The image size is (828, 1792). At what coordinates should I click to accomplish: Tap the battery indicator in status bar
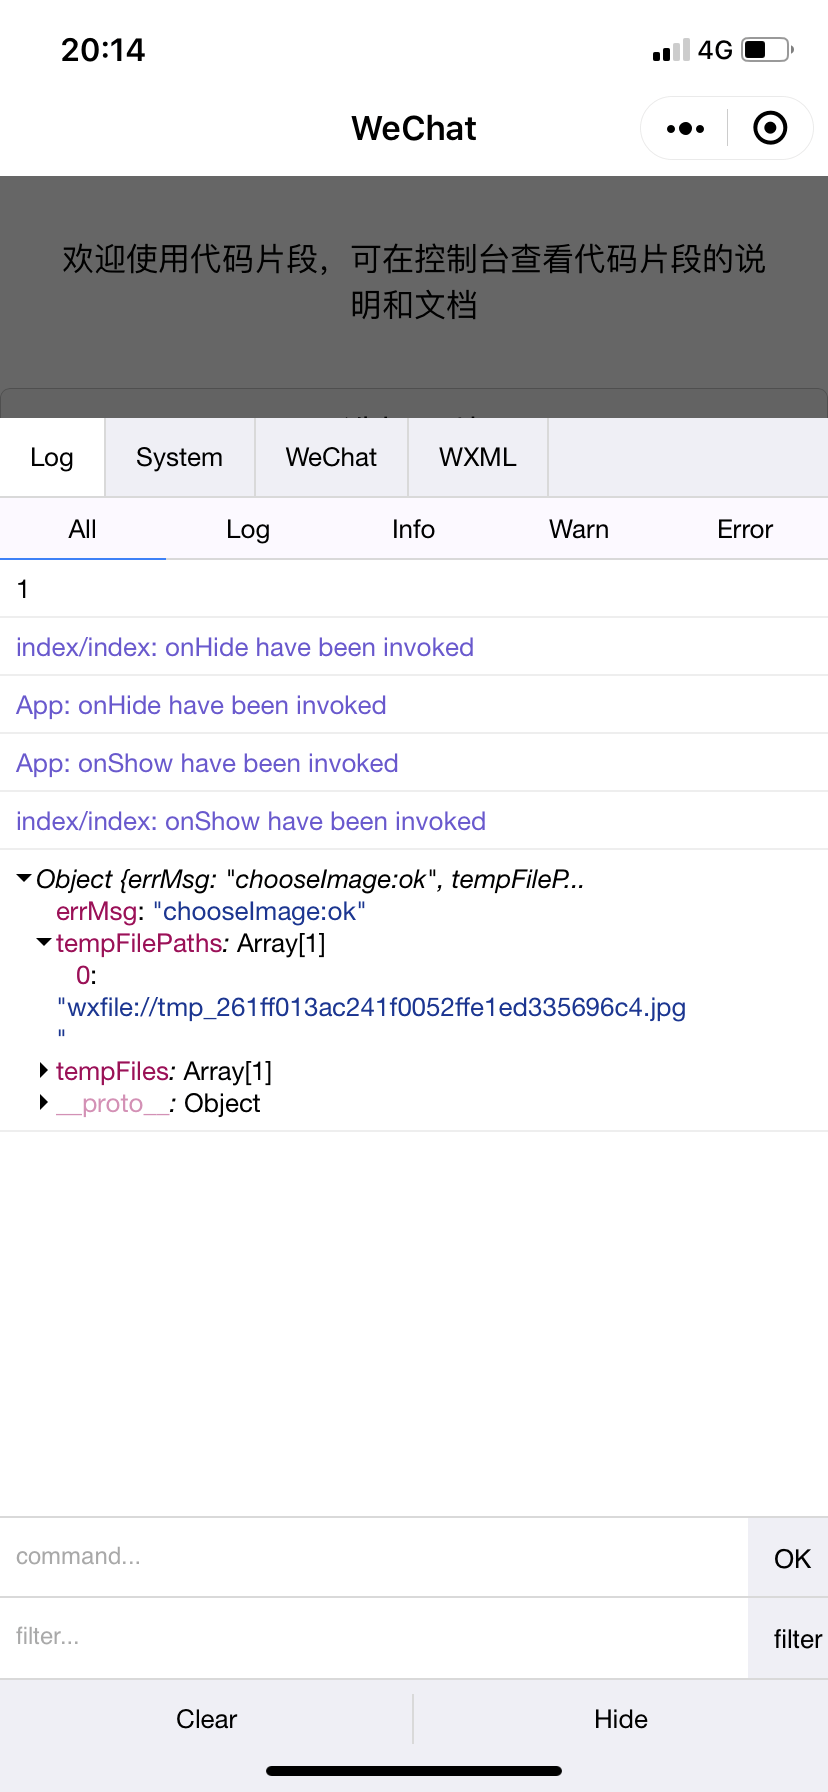(x=768, y=49)
